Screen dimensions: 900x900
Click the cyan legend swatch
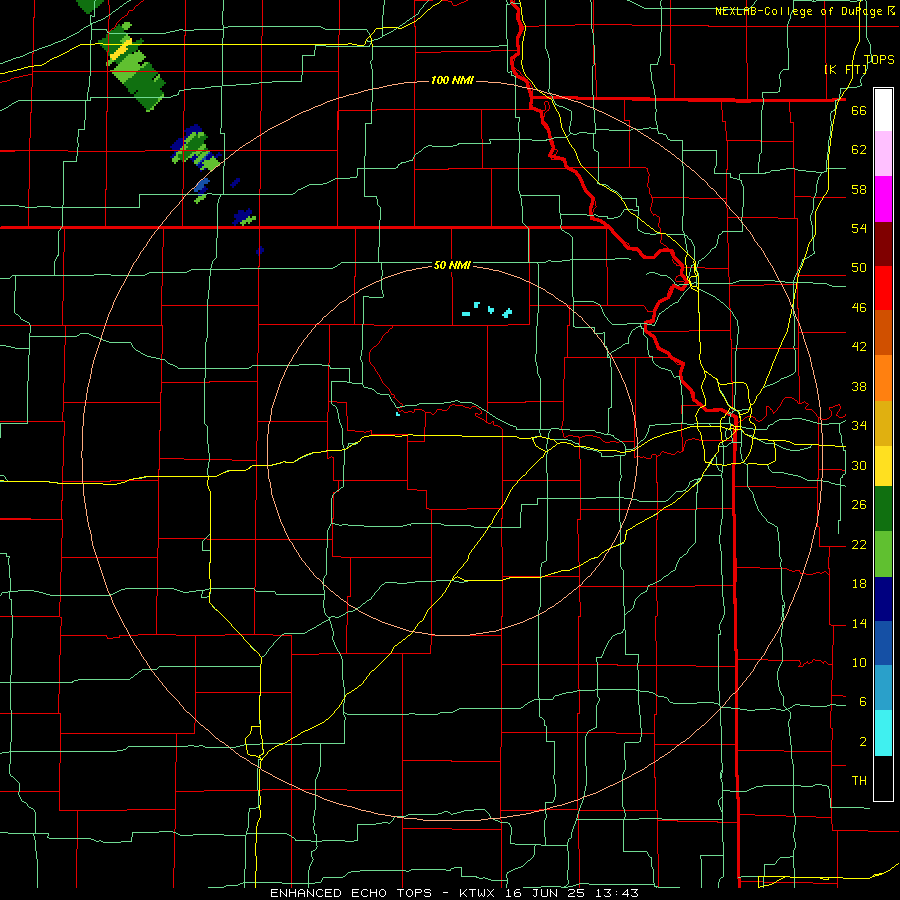click(883, 733)
